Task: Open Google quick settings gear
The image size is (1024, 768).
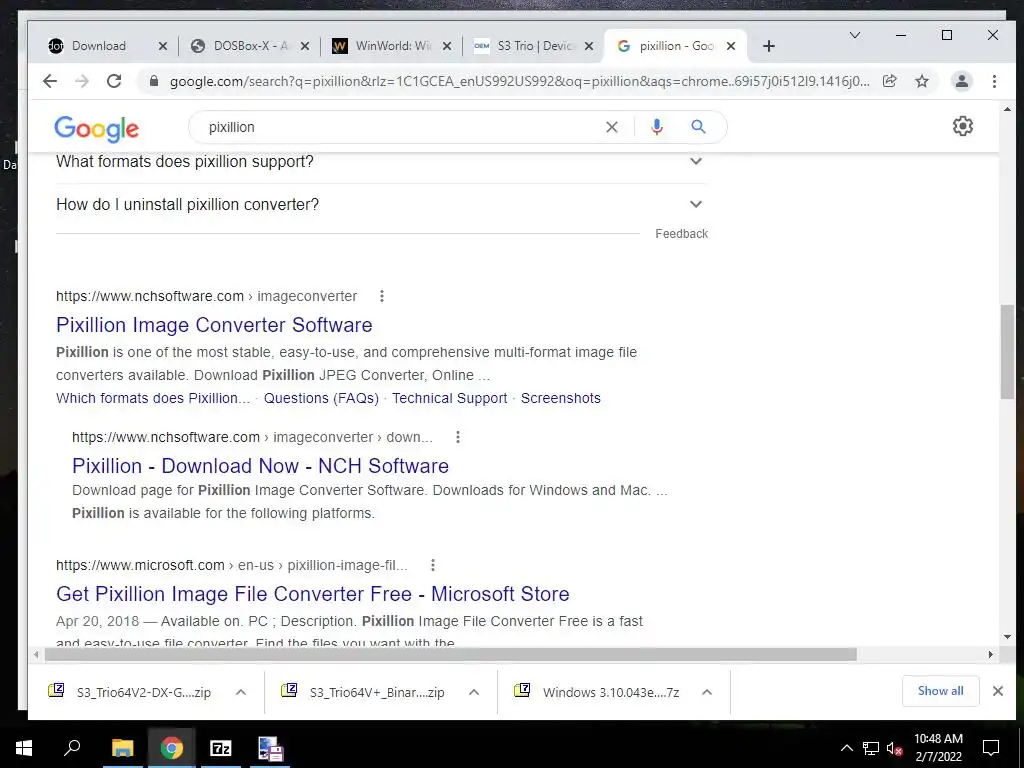Action: [963, 126]
